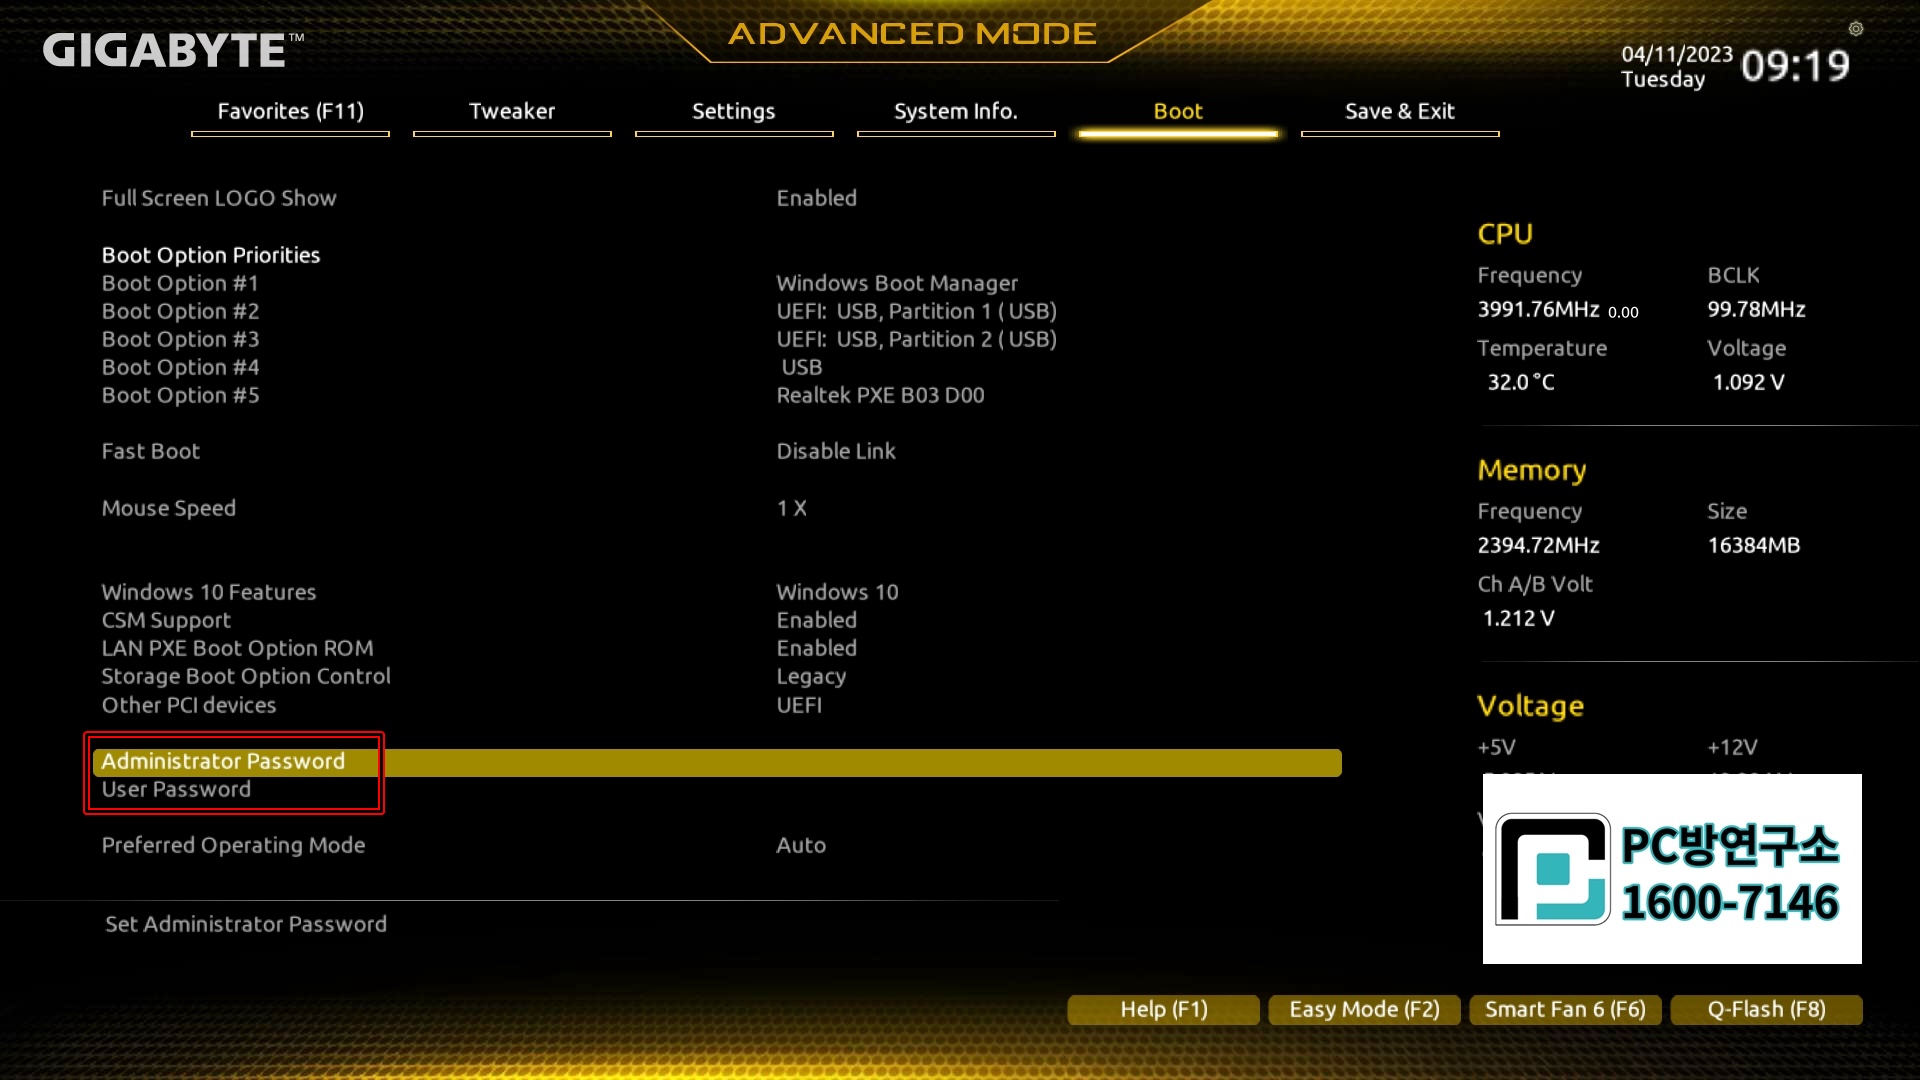Open Fast Boot Disable Link dropdown

(836, 451)
